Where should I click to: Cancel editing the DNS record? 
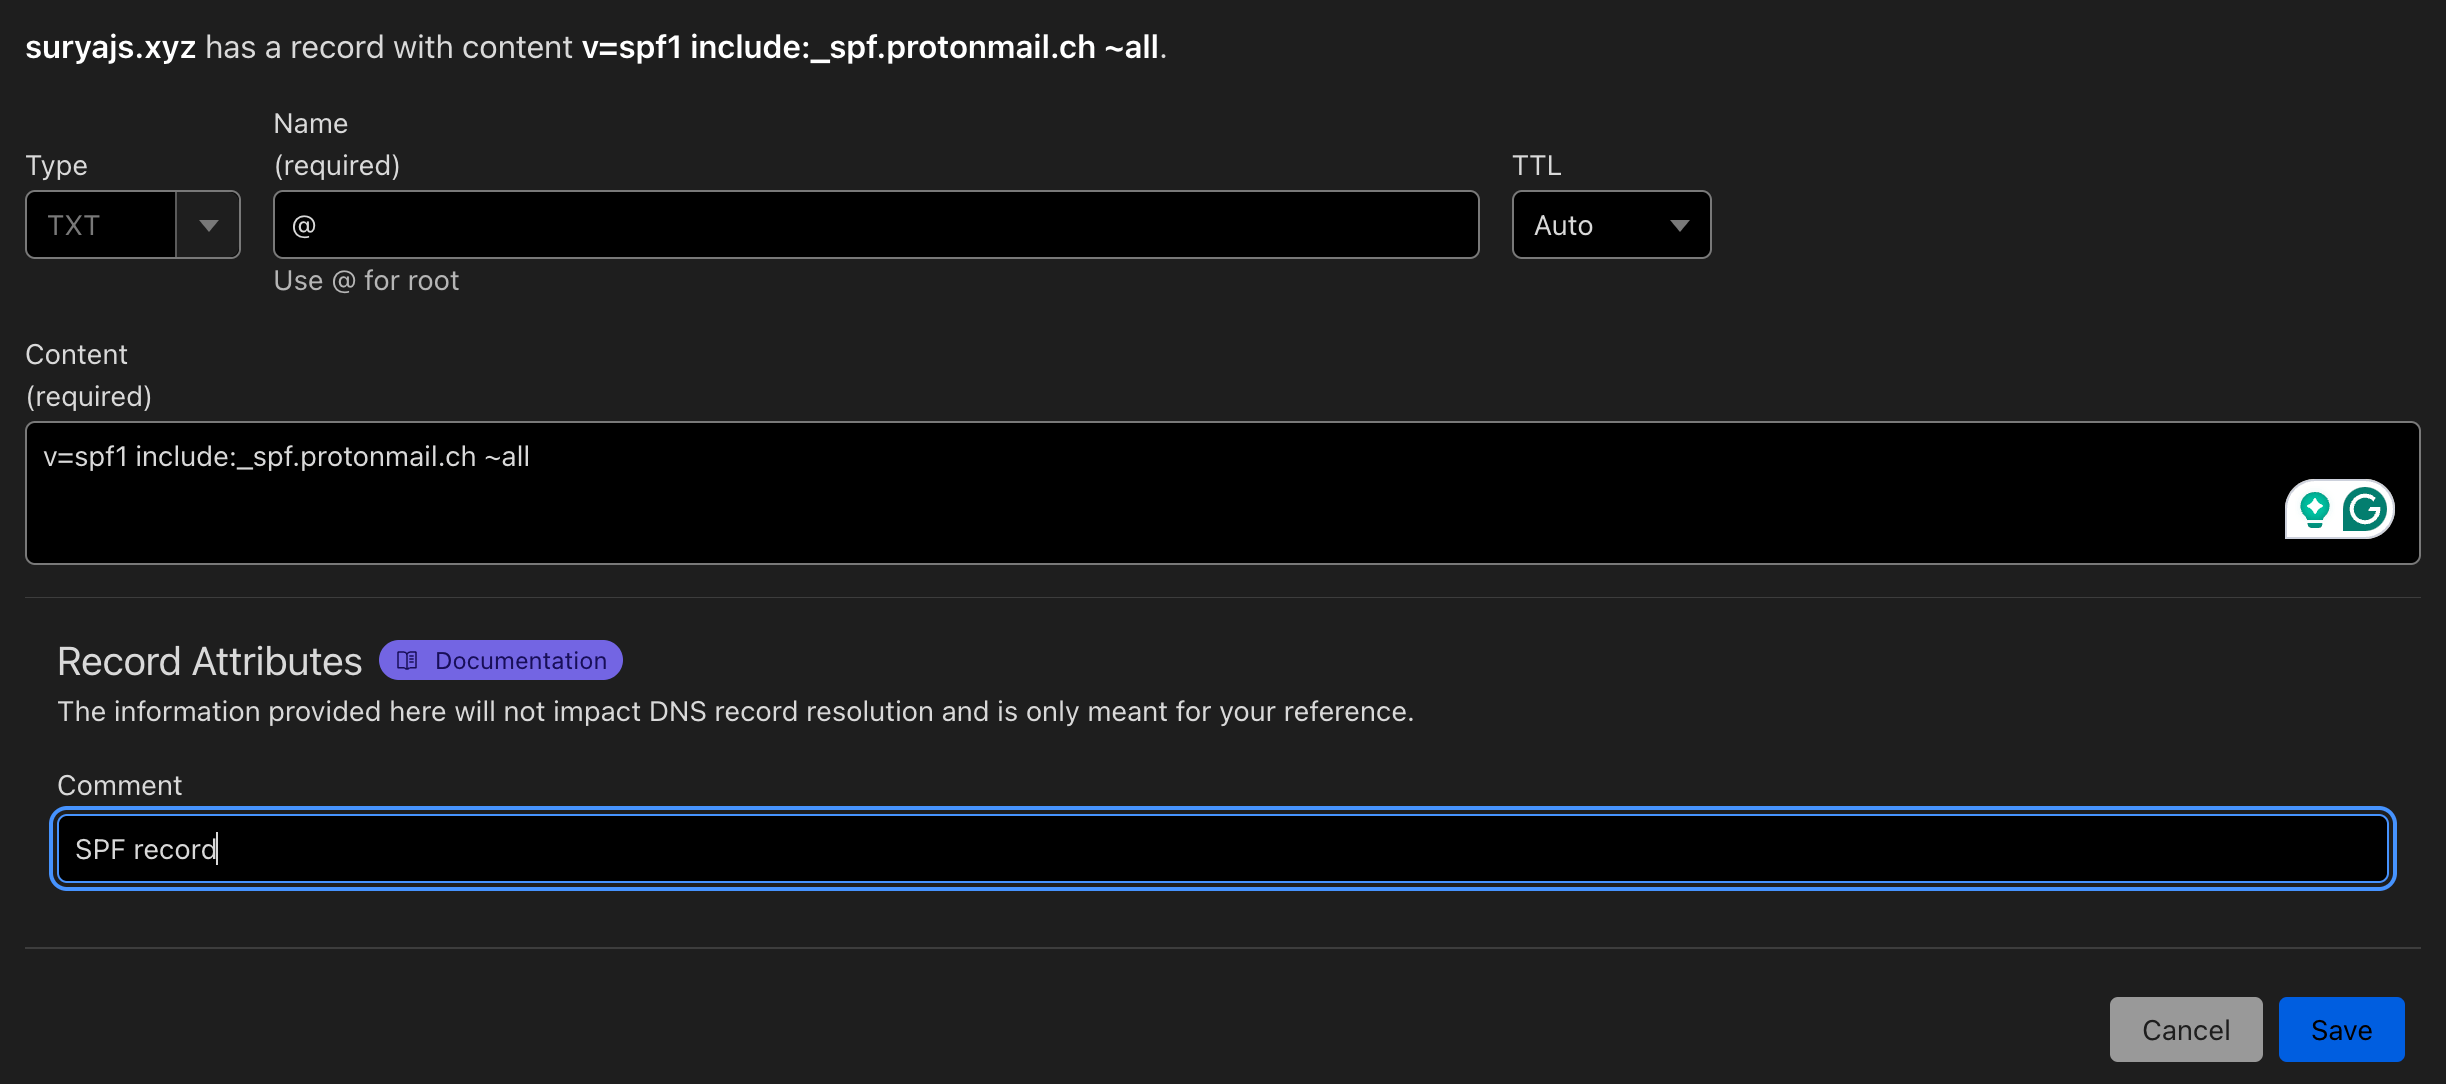(2186, 1029)
